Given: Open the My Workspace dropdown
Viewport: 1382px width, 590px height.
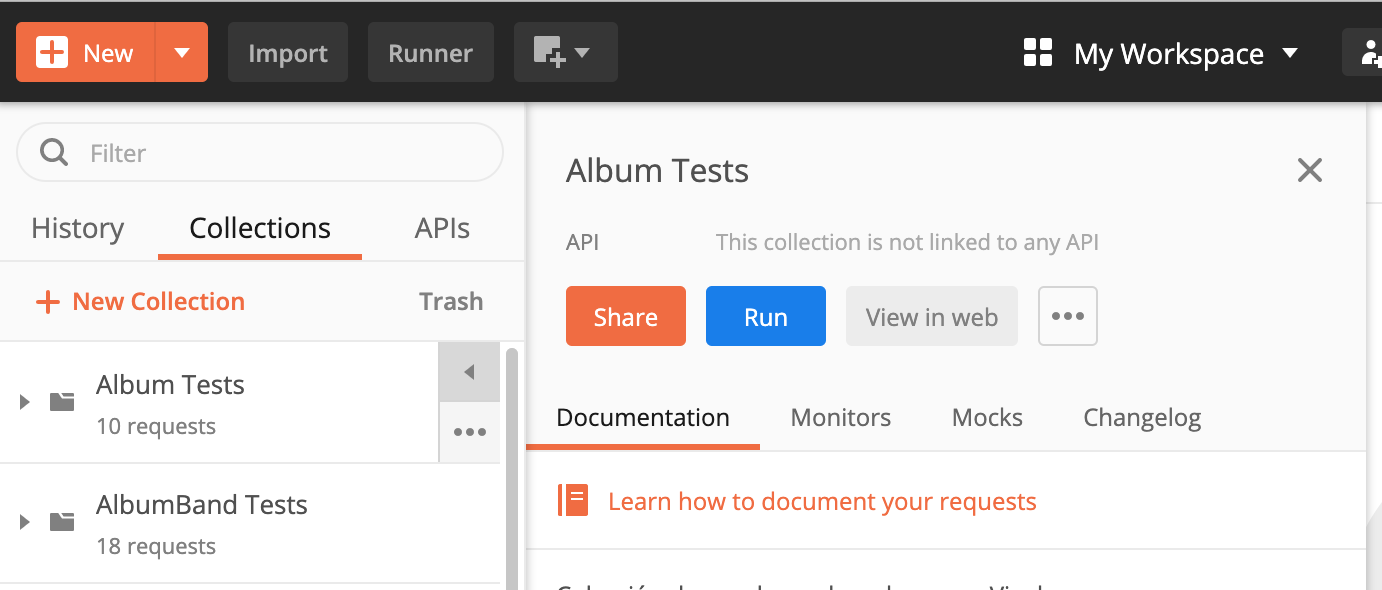Looking at the screenshot, I should pyautogui.click(x=1185, y=54).
